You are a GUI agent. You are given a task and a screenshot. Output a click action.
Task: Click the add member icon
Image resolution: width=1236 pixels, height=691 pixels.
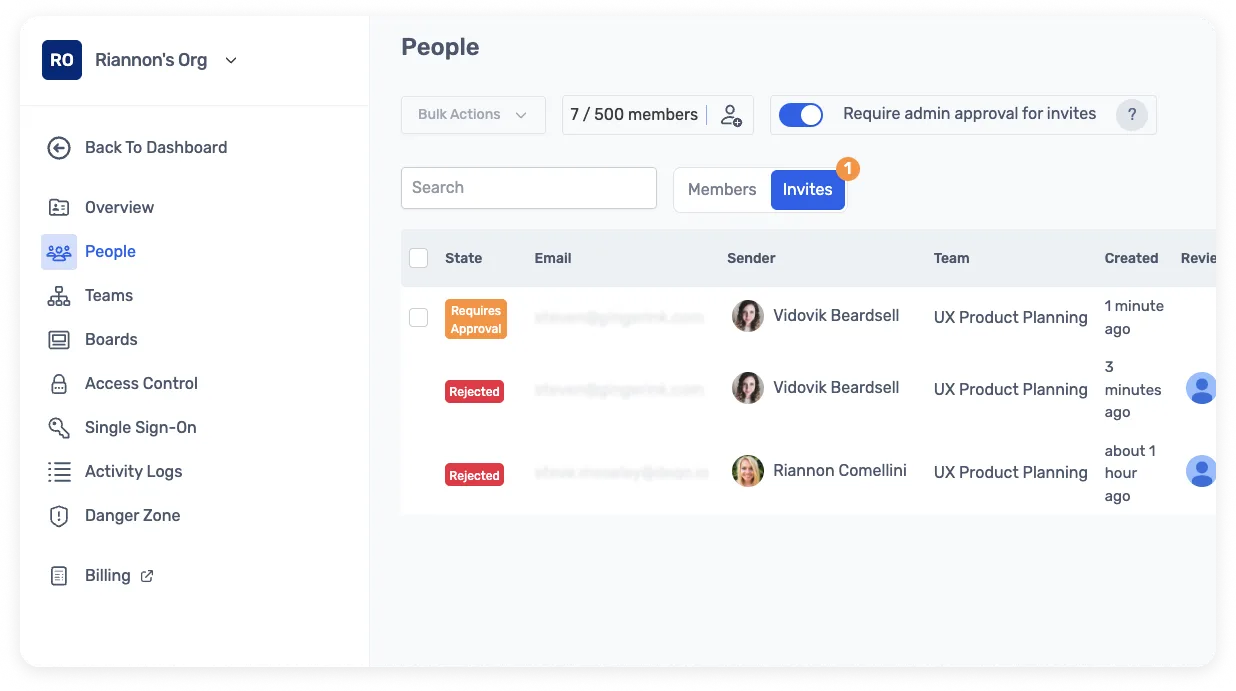pyautogui.click(x=731, y=115)
